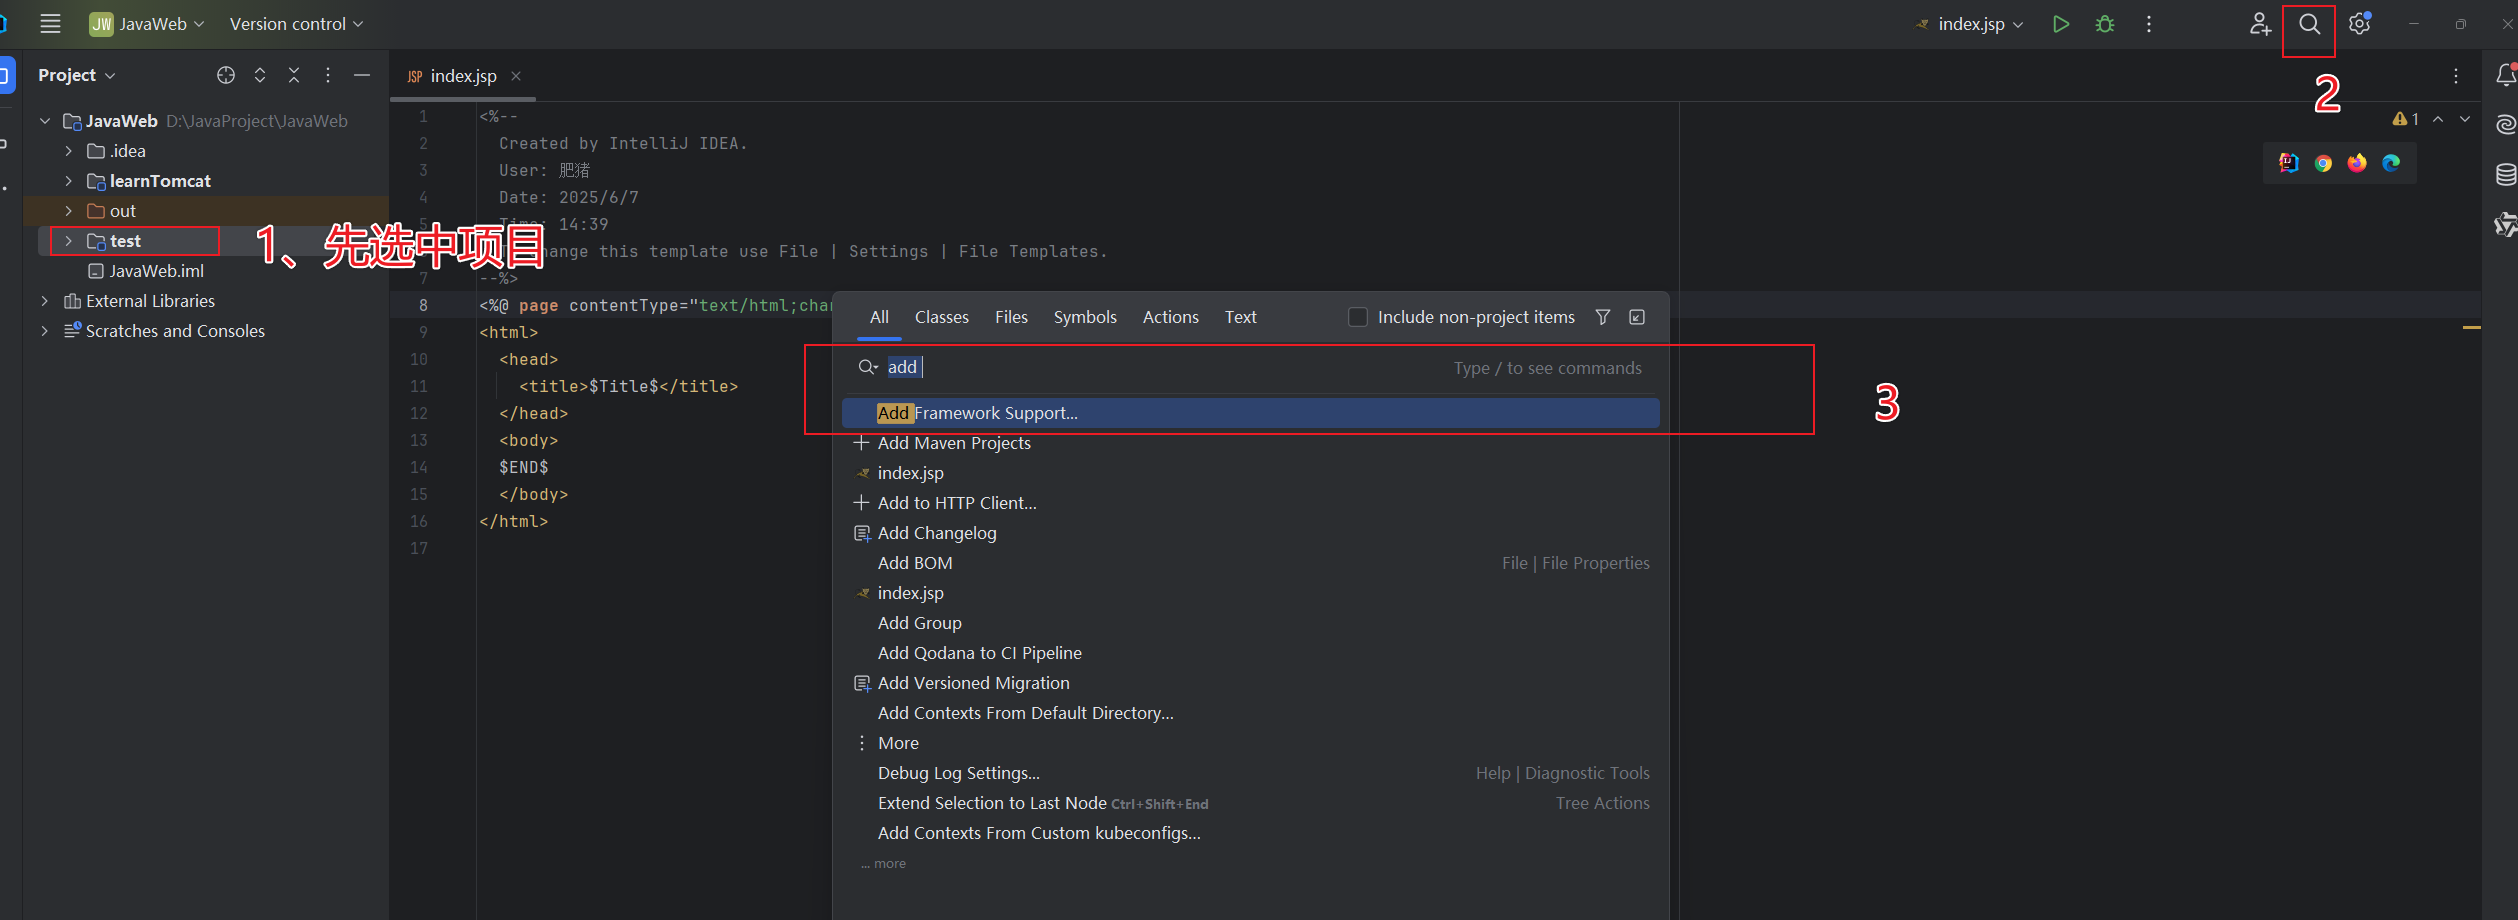Choose Add Changelog result
This screenshot has width=2518, height=920.
pos(1251,533)
